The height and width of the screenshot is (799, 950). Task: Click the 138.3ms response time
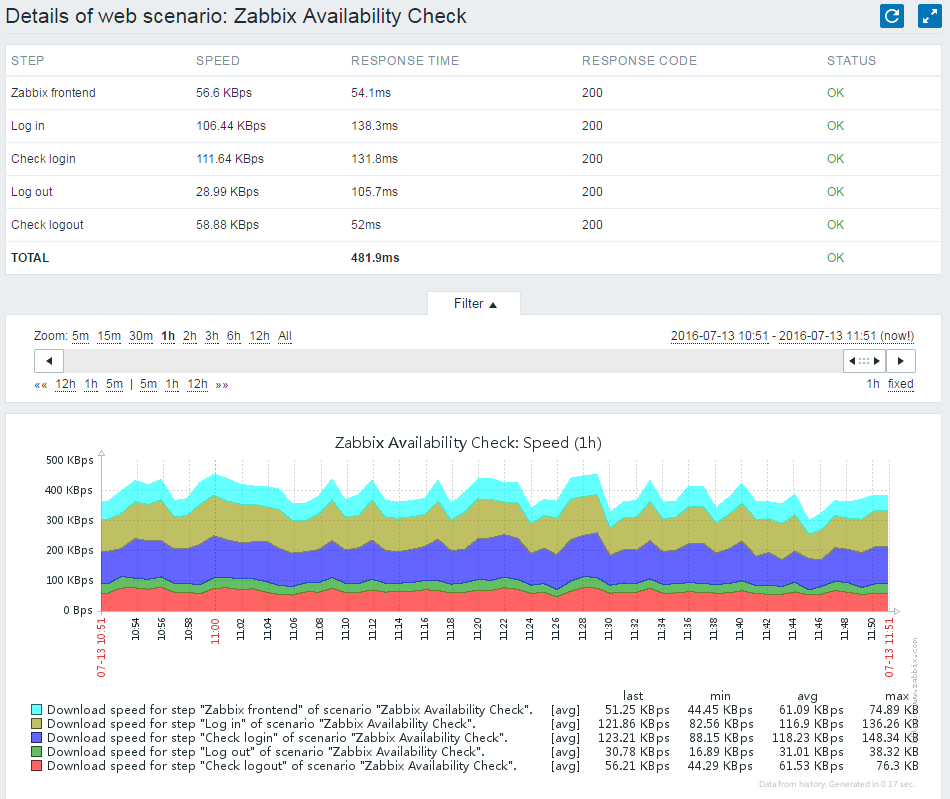click(374, 125)
